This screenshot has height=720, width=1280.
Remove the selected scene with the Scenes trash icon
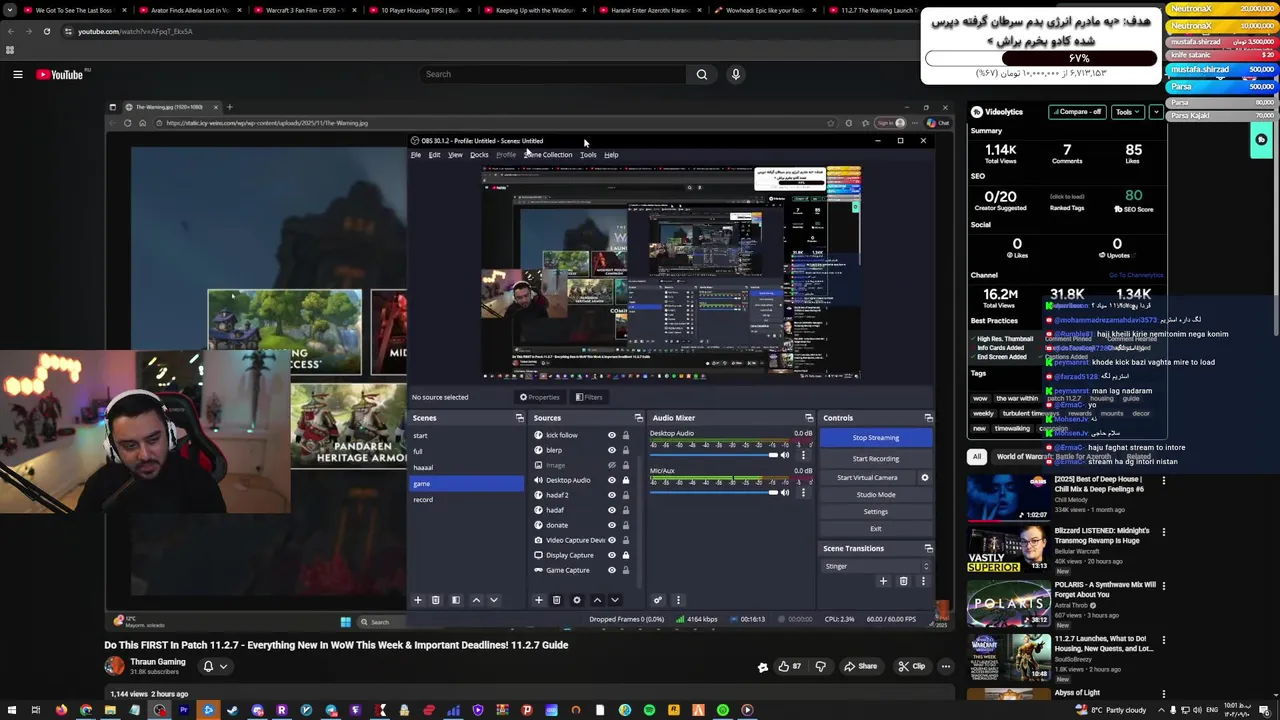(x=435, y=600)
